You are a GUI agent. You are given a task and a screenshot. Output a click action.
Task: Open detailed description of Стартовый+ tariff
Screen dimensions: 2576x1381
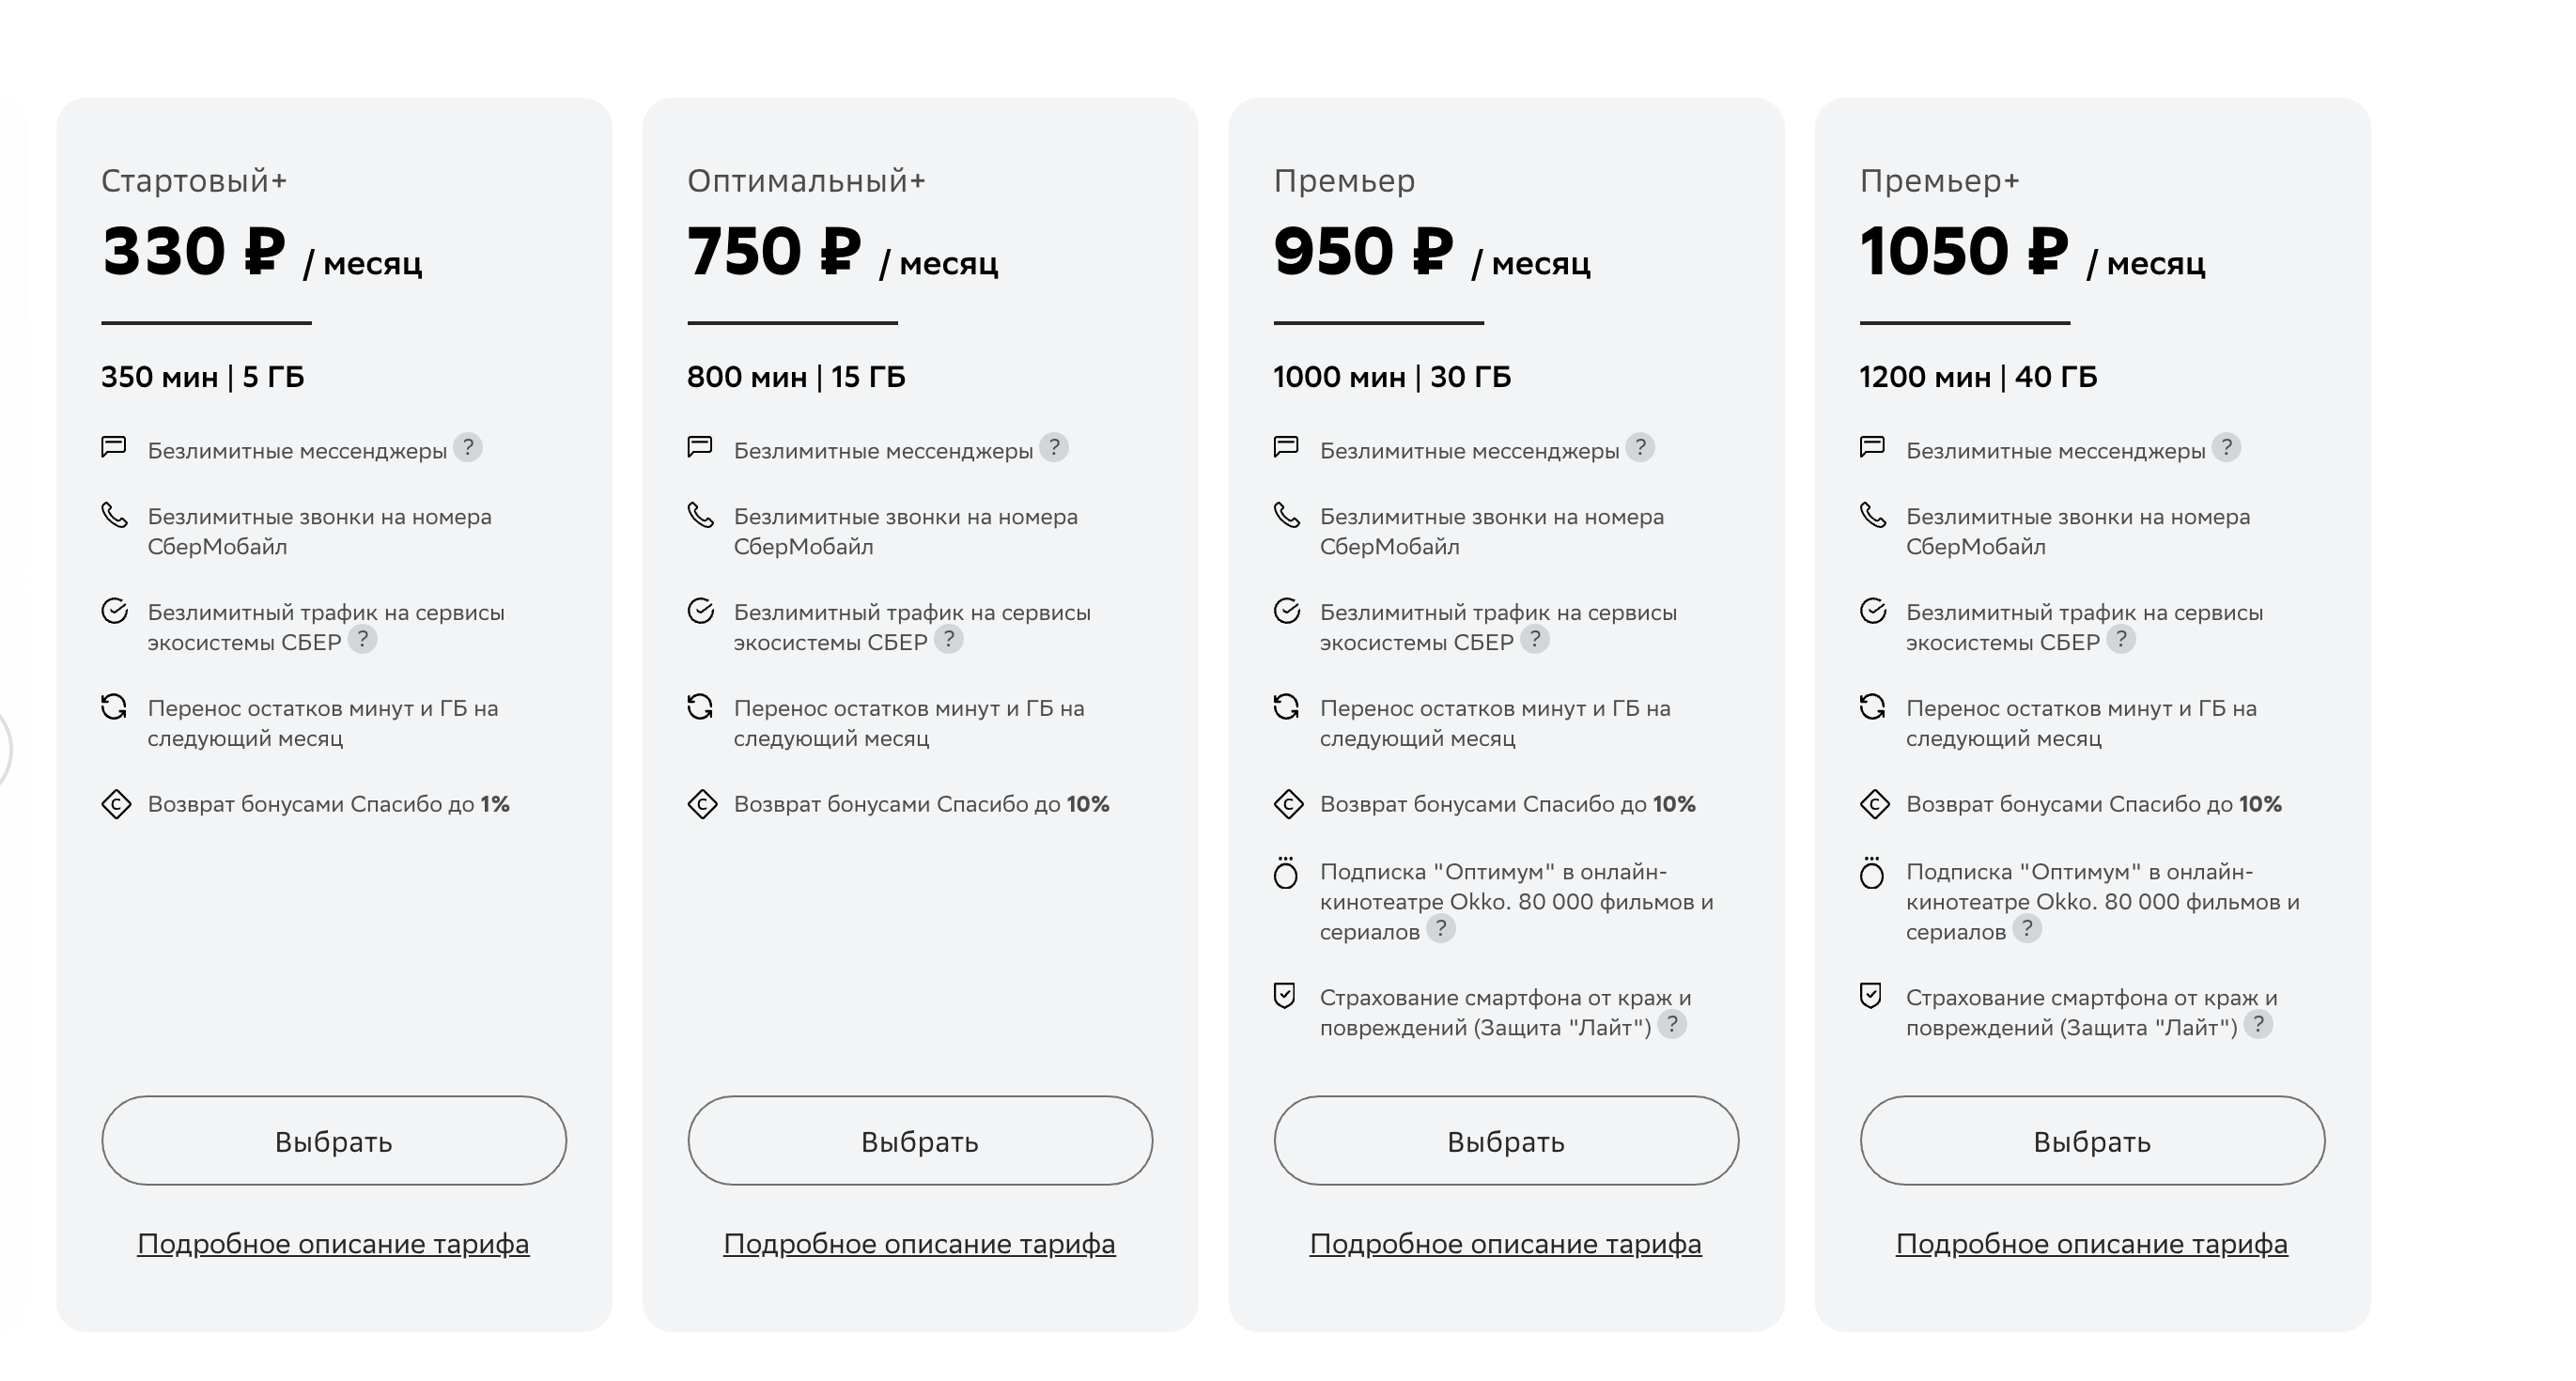tap(334, 1244)
